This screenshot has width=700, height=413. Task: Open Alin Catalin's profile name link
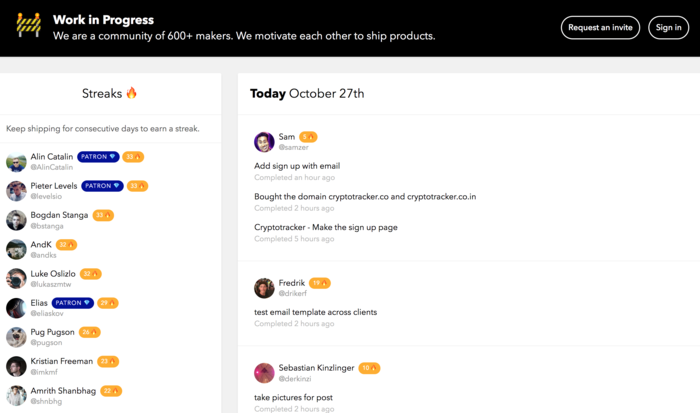tap(52, 157)
